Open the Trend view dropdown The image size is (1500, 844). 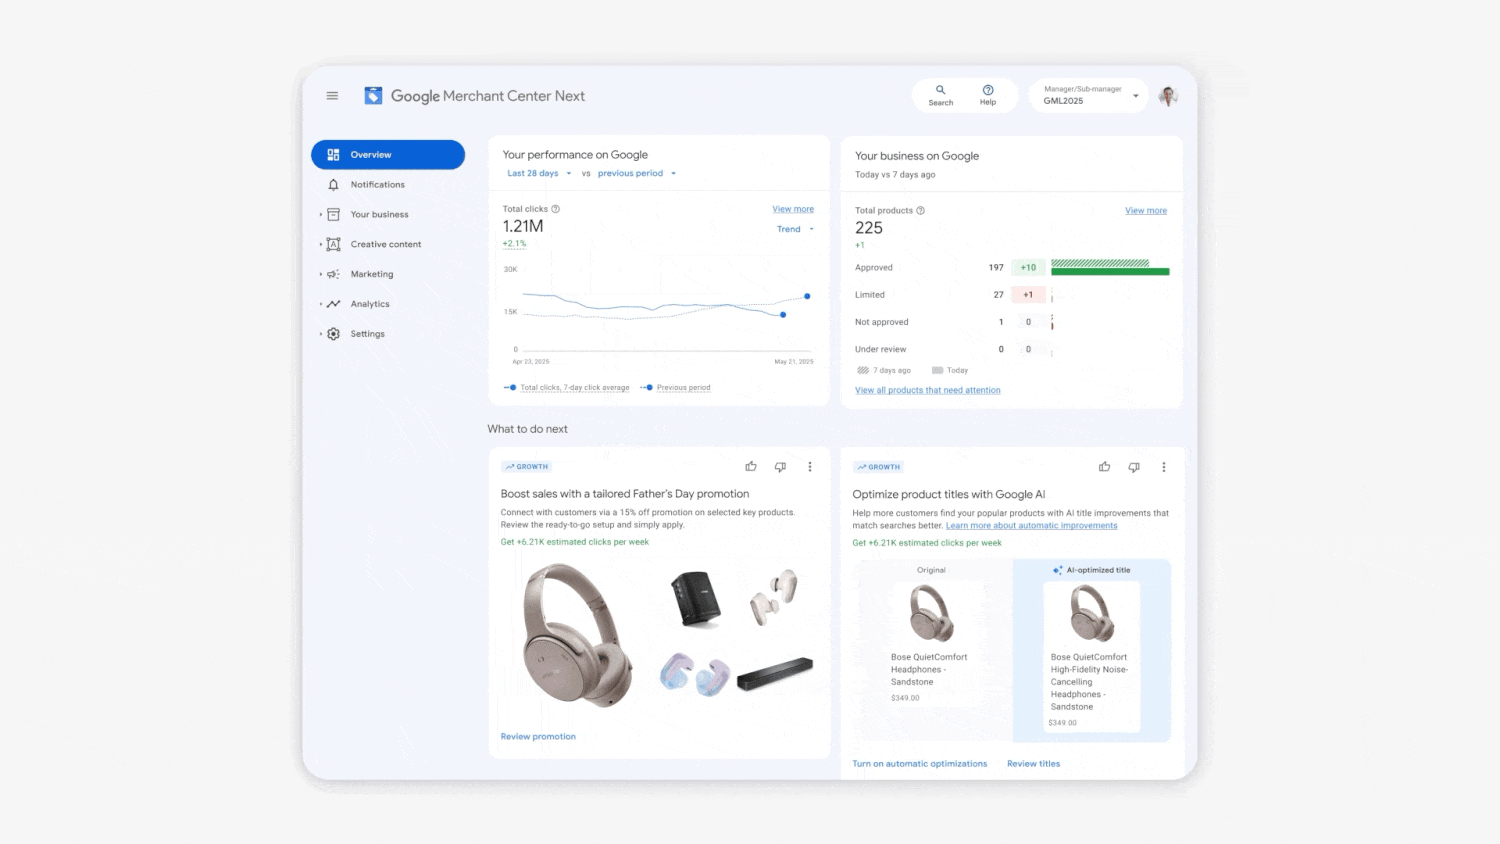pyautogui.click(x=795, y=229)
